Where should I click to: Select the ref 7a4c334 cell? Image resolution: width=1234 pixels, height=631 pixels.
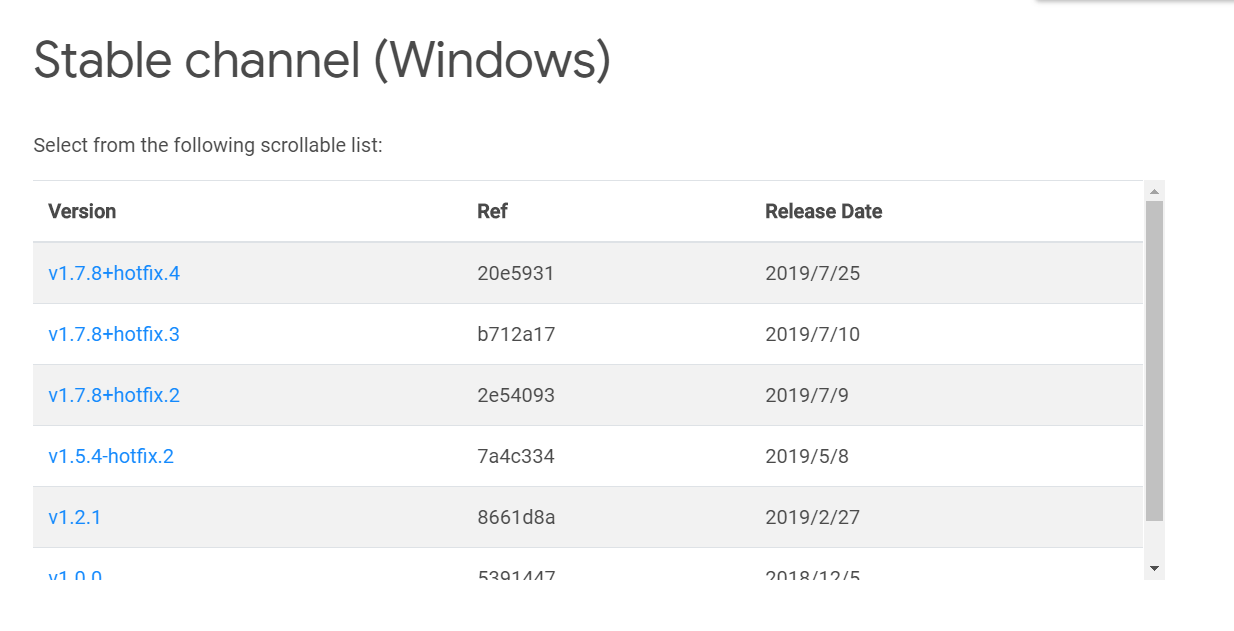coord(516,456)
